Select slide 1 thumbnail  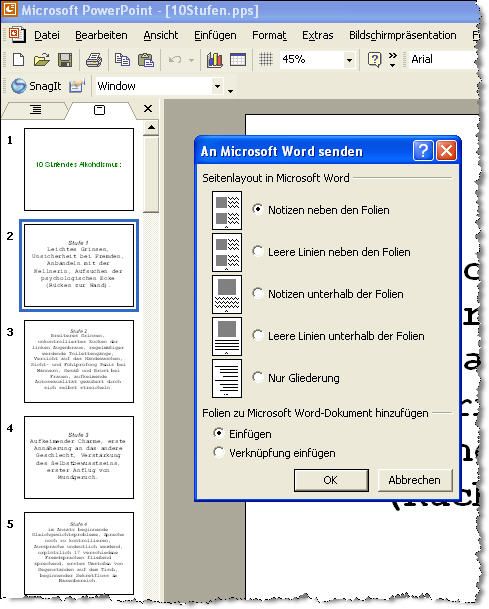(x=79, y=169)
